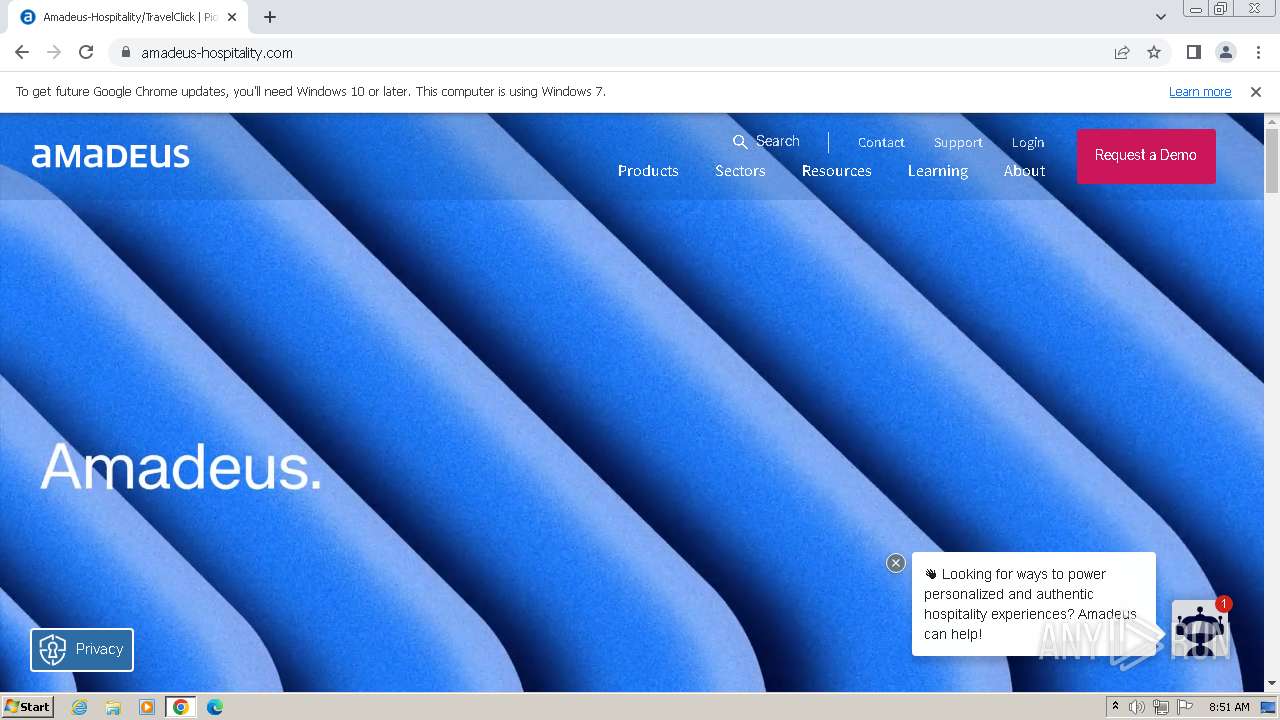
Task: Click the Privacy button
Action: pos(82,650)
